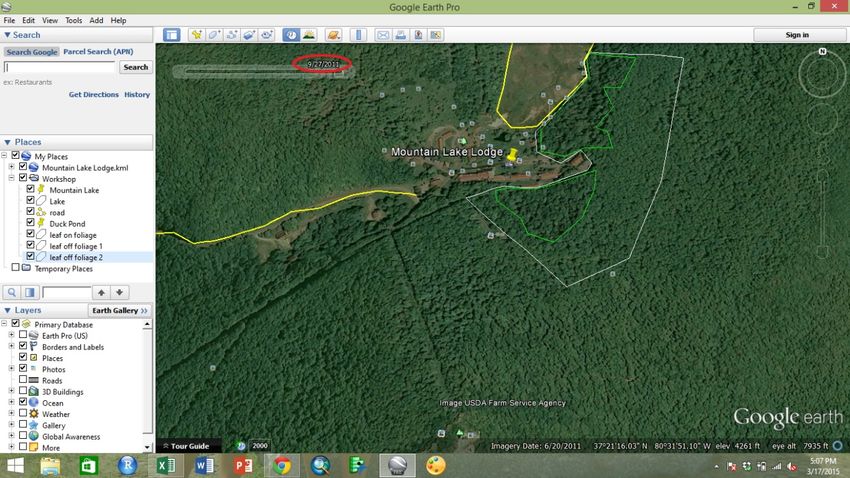Open the Add menu
Image resolution: width=850 pixels, height=478 pixels.
click(x=96, y=20)
